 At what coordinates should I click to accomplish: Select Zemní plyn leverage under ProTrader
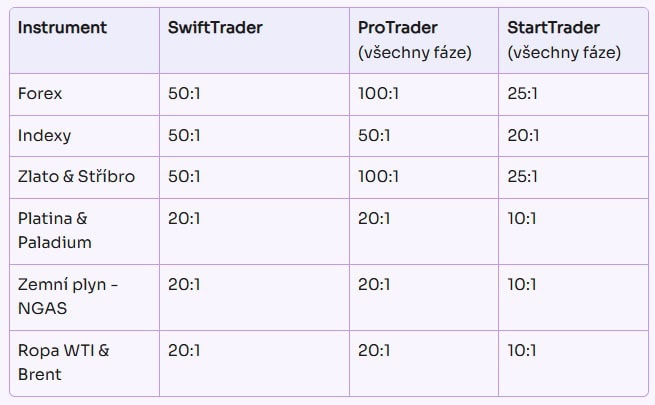(374, 284)
